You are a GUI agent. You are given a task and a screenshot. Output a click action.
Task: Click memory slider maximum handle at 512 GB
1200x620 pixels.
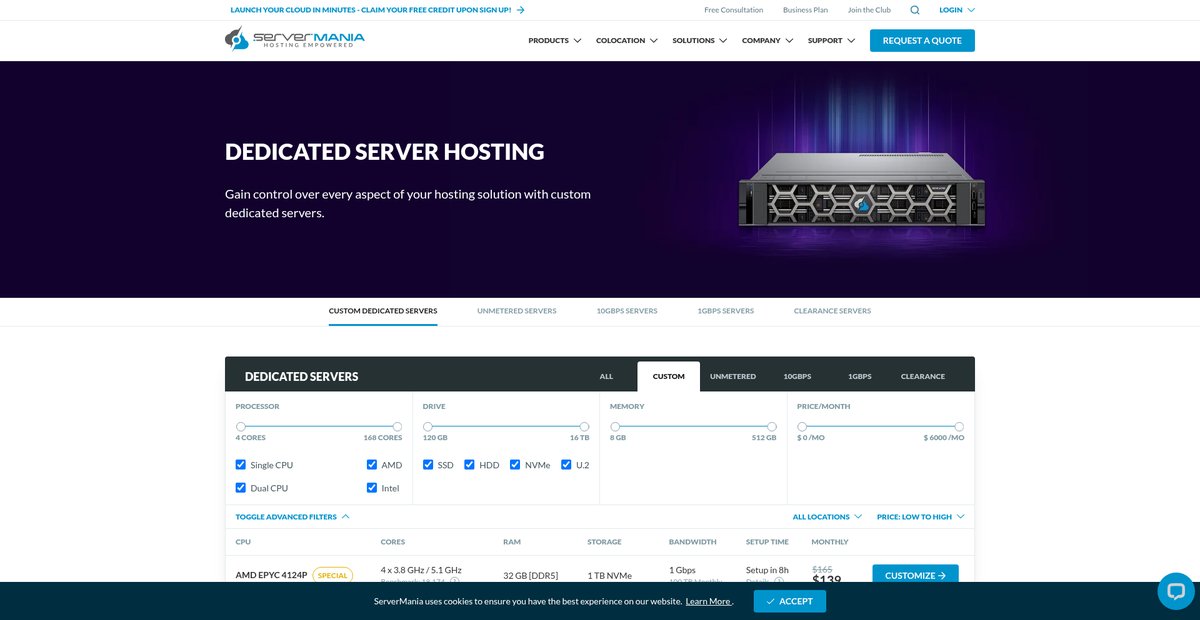point(772,426)
